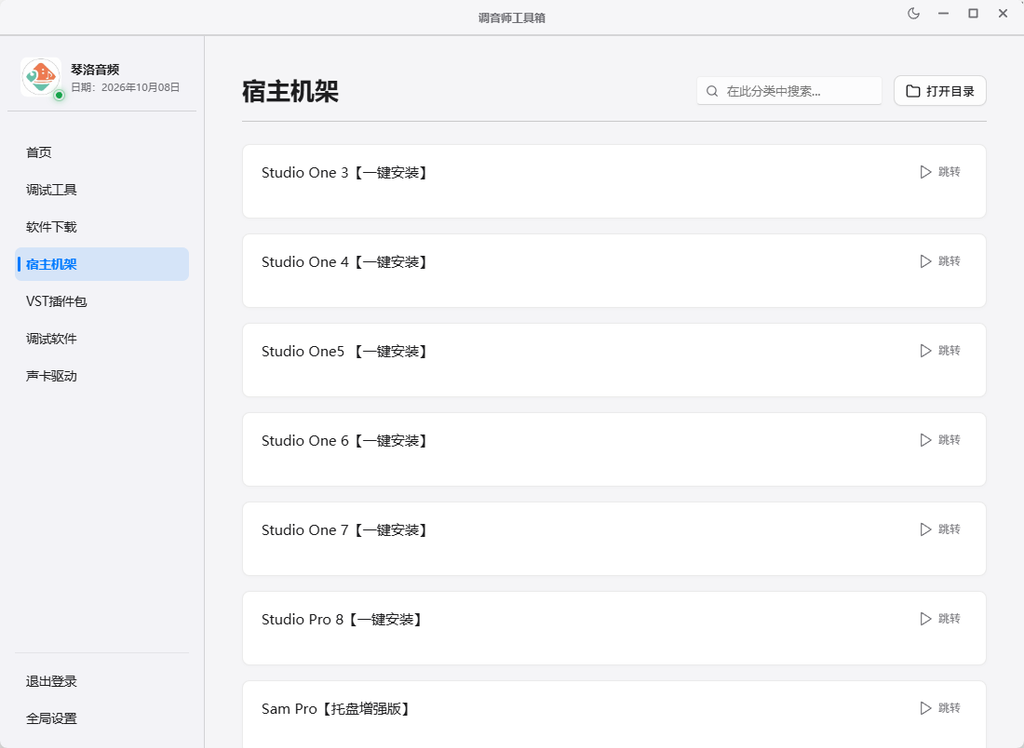Click the search magnifier icon

point(712,91)
